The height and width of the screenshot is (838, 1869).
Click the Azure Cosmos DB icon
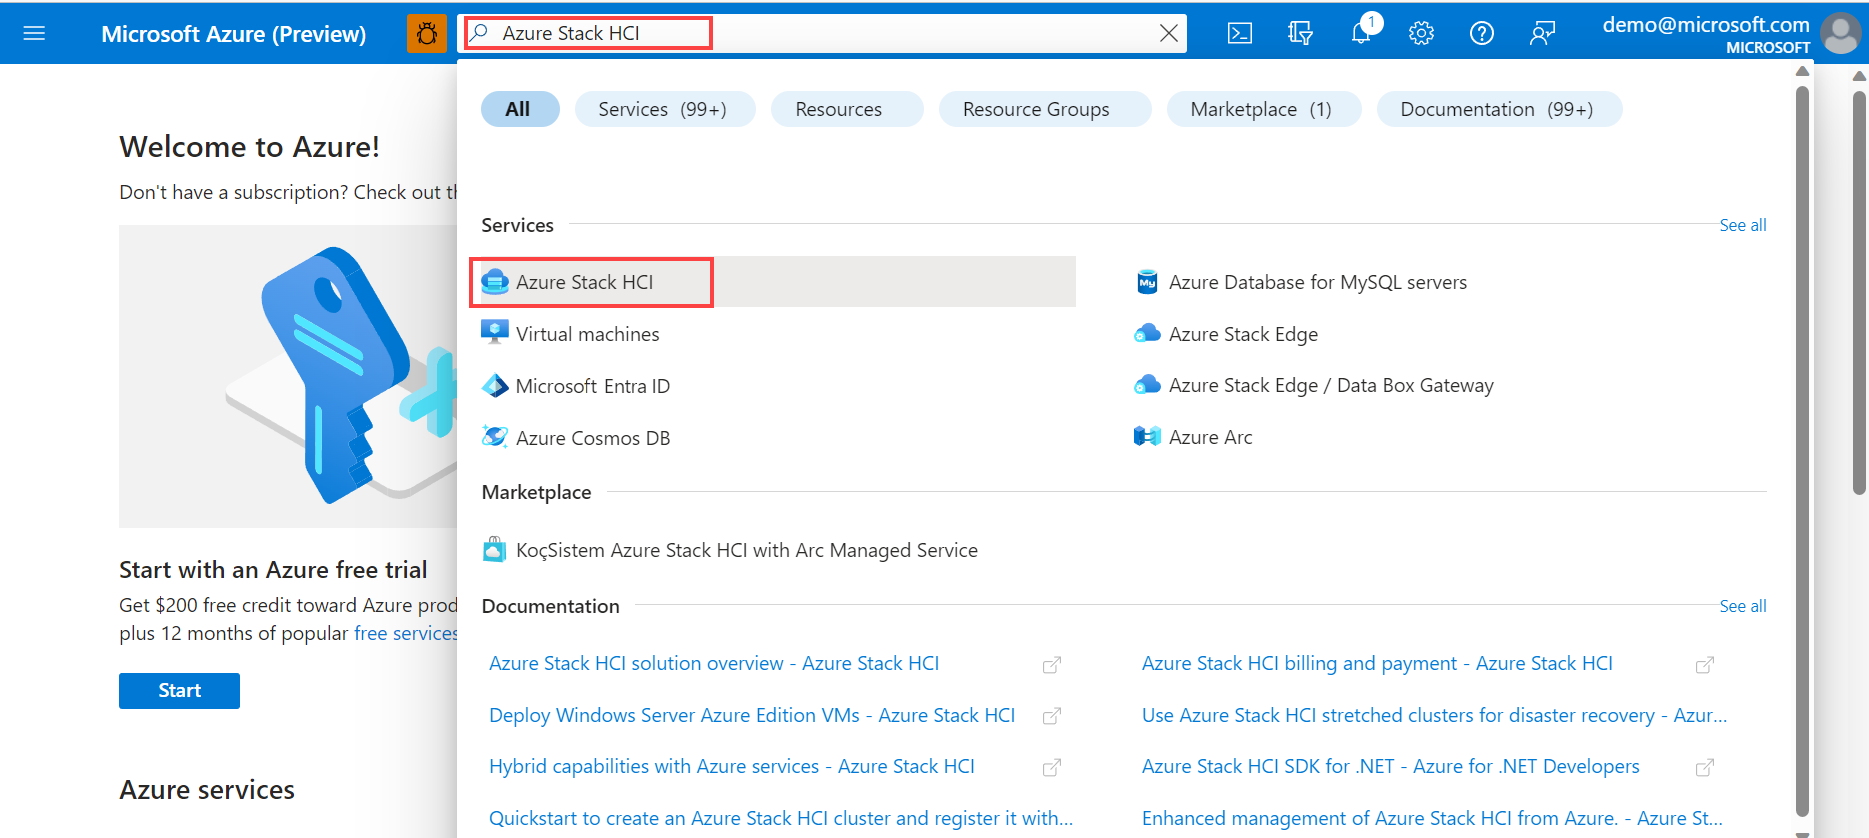tap(495, 437)
